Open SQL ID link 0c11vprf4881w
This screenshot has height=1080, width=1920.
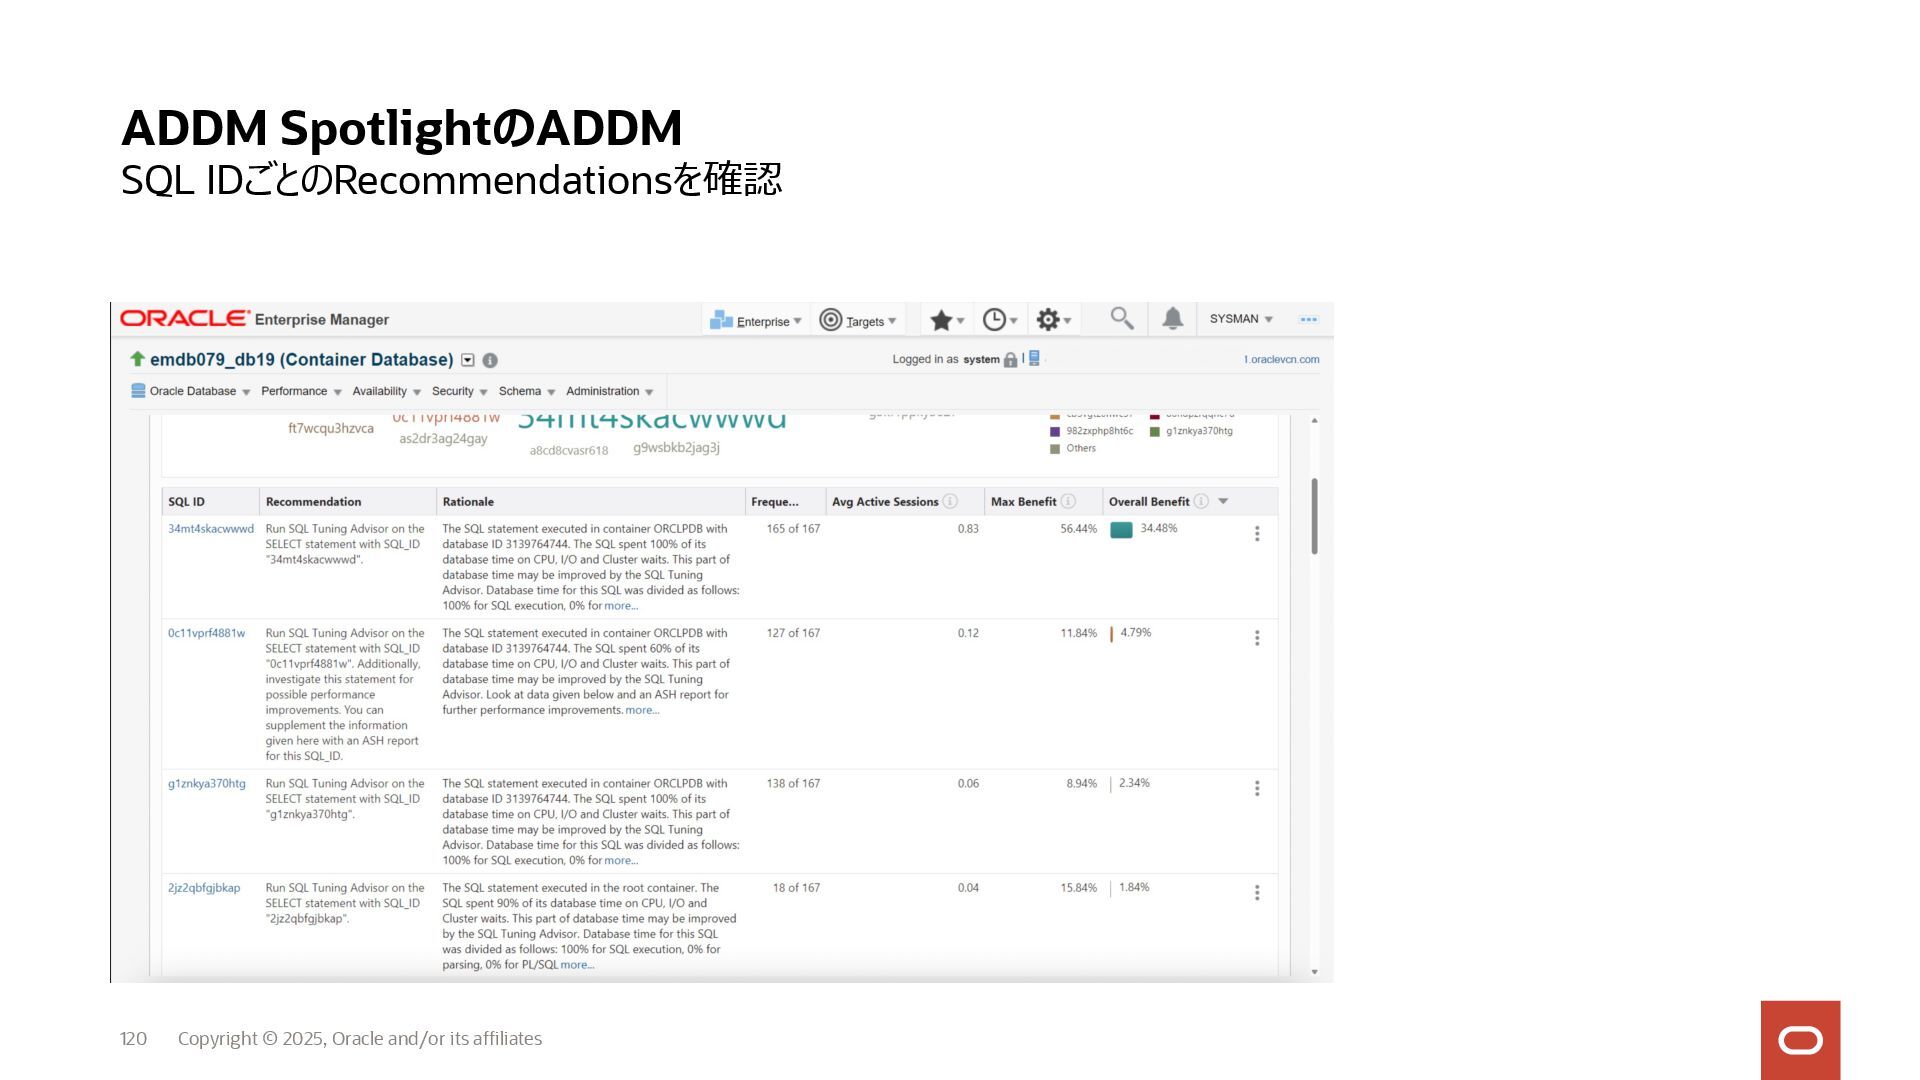coord(206,633)
